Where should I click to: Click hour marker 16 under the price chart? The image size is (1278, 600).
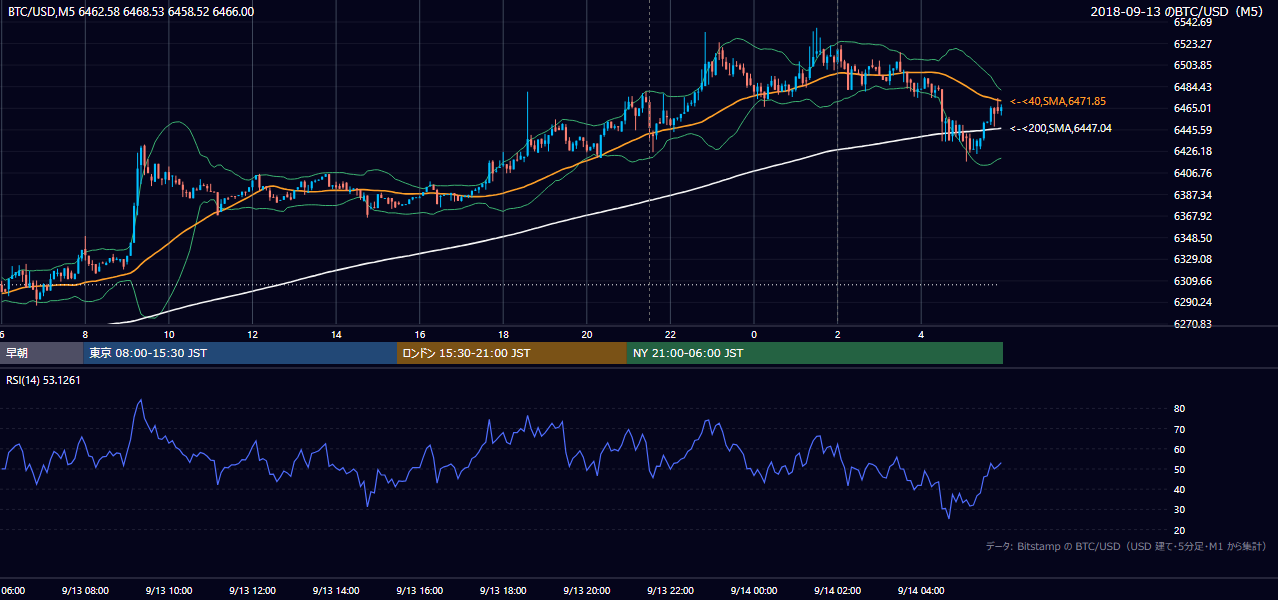(419, 335)
